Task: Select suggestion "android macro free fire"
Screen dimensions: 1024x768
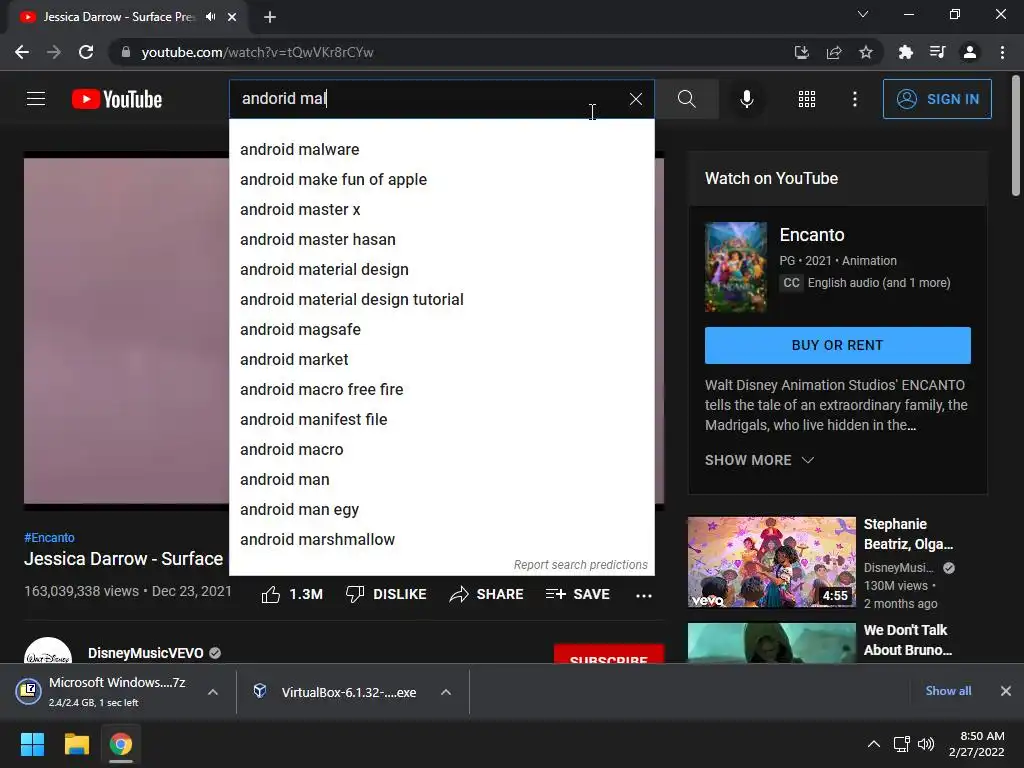Action: tap(441, 390)
